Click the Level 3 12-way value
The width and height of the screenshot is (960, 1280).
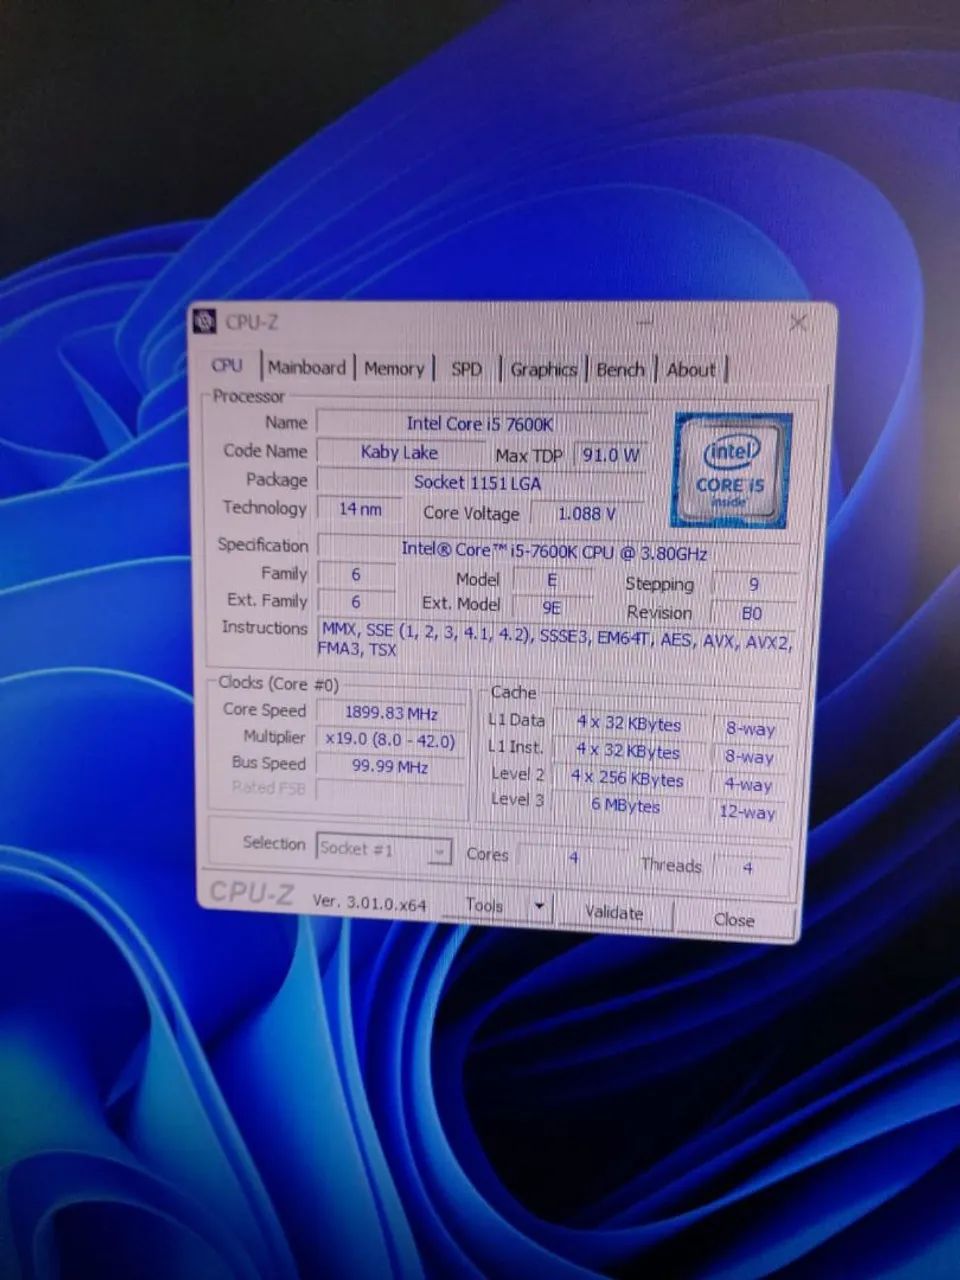pos(748,811)
